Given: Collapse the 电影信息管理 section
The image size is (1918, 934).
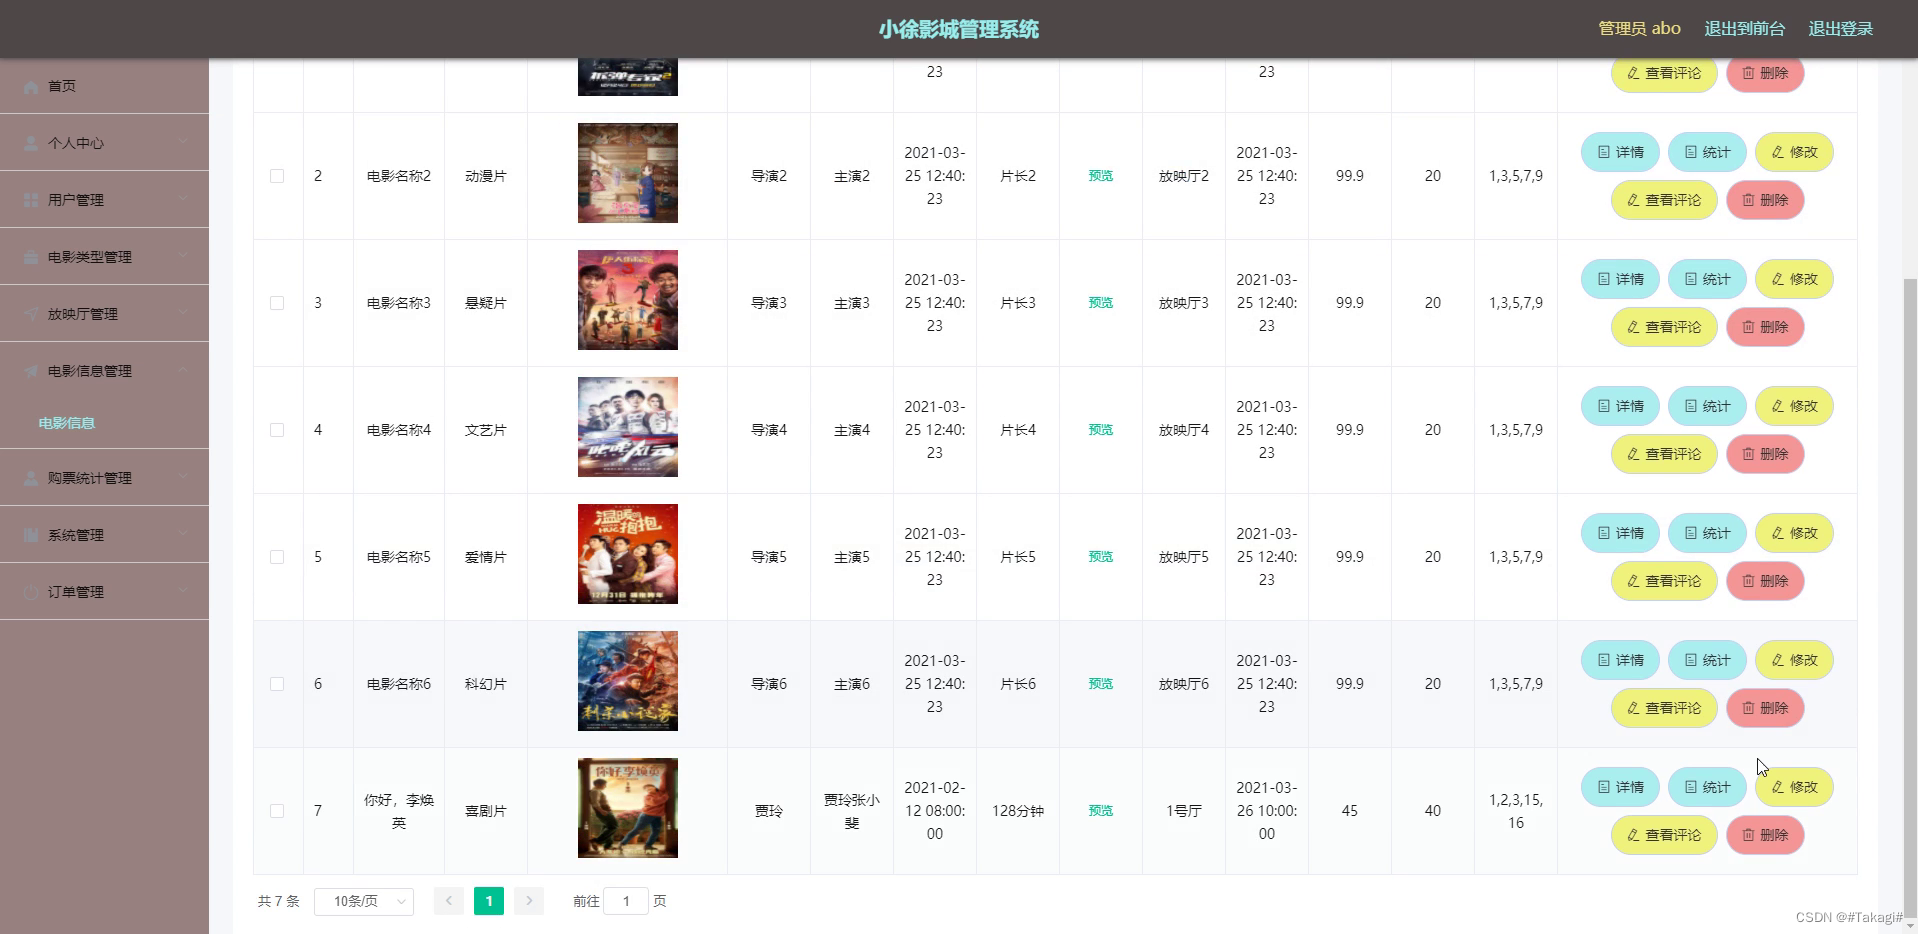Looking at the screenshot, I should [105, 370].
